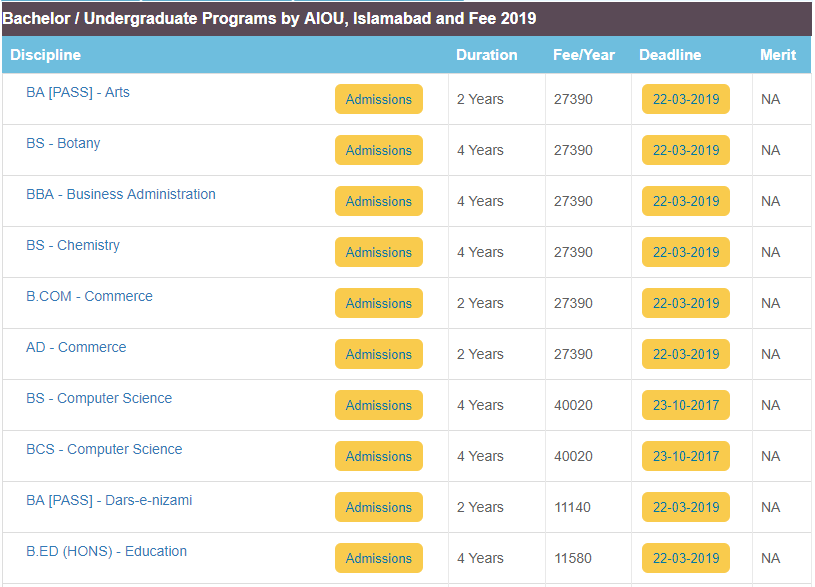This screenshot has height=587, width=815.
Task: Click the Discipline column header
Action: tap(45, 55)
